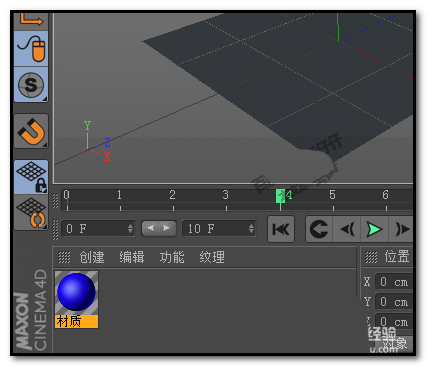
Task: Click the 0 F field stepper arrows
Action: 130,229
